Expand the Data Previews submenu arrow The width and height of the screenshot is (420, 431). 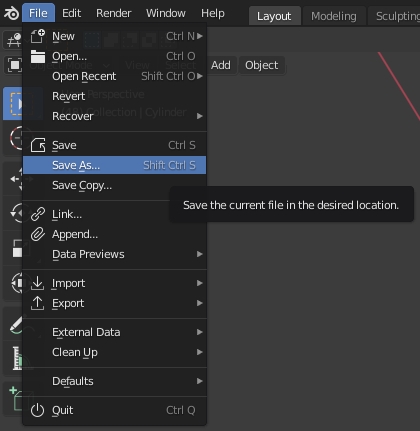[200, 254]
